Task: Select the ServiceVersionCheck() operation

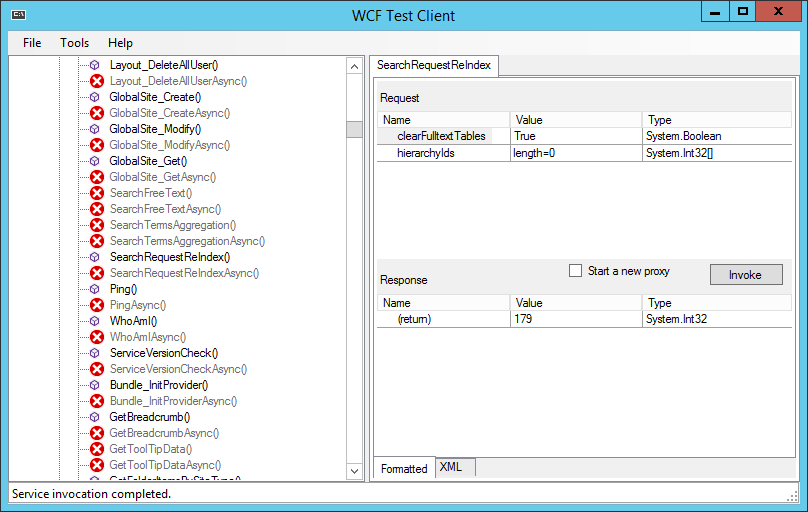Action: [164, 353]
